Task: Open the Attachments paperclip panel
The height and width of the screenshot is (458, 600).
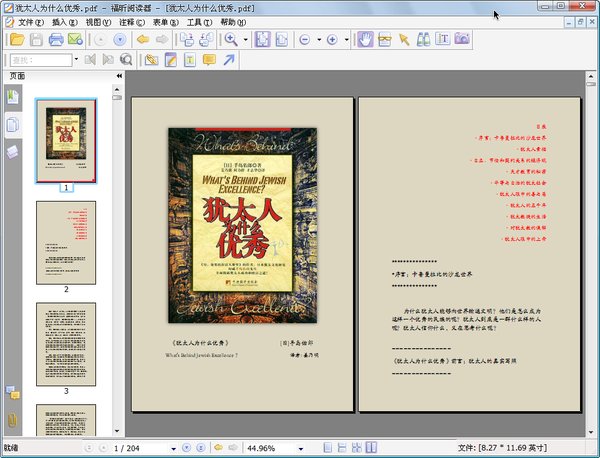Action: coord(12,418)
